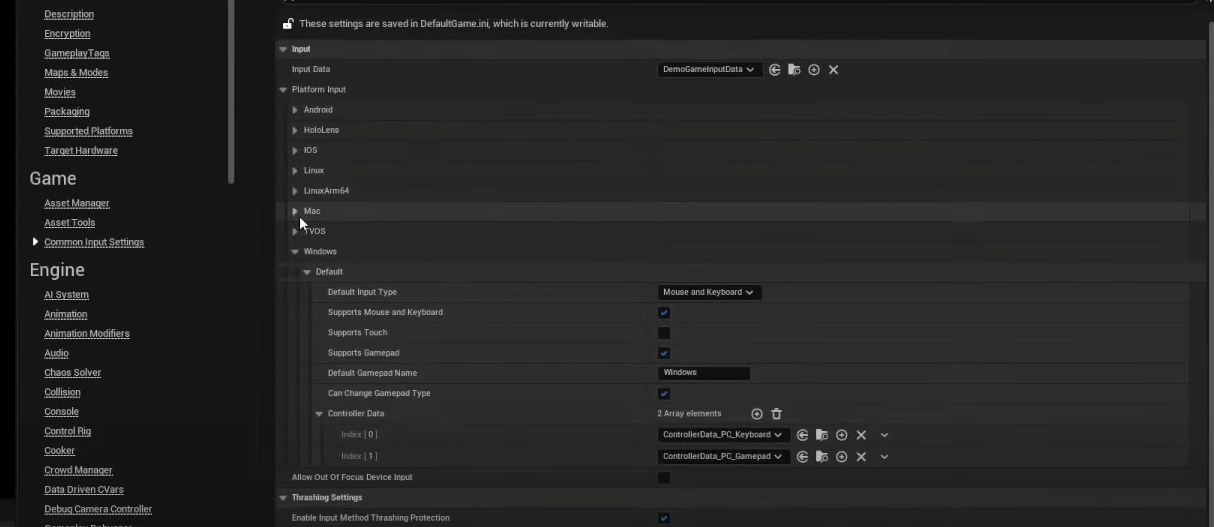The height and width of the screenshot is (527, 1214).
Task: Browse to Input Data asset in Content Browser
Action: pyautogui.click(x=794, y=70)
